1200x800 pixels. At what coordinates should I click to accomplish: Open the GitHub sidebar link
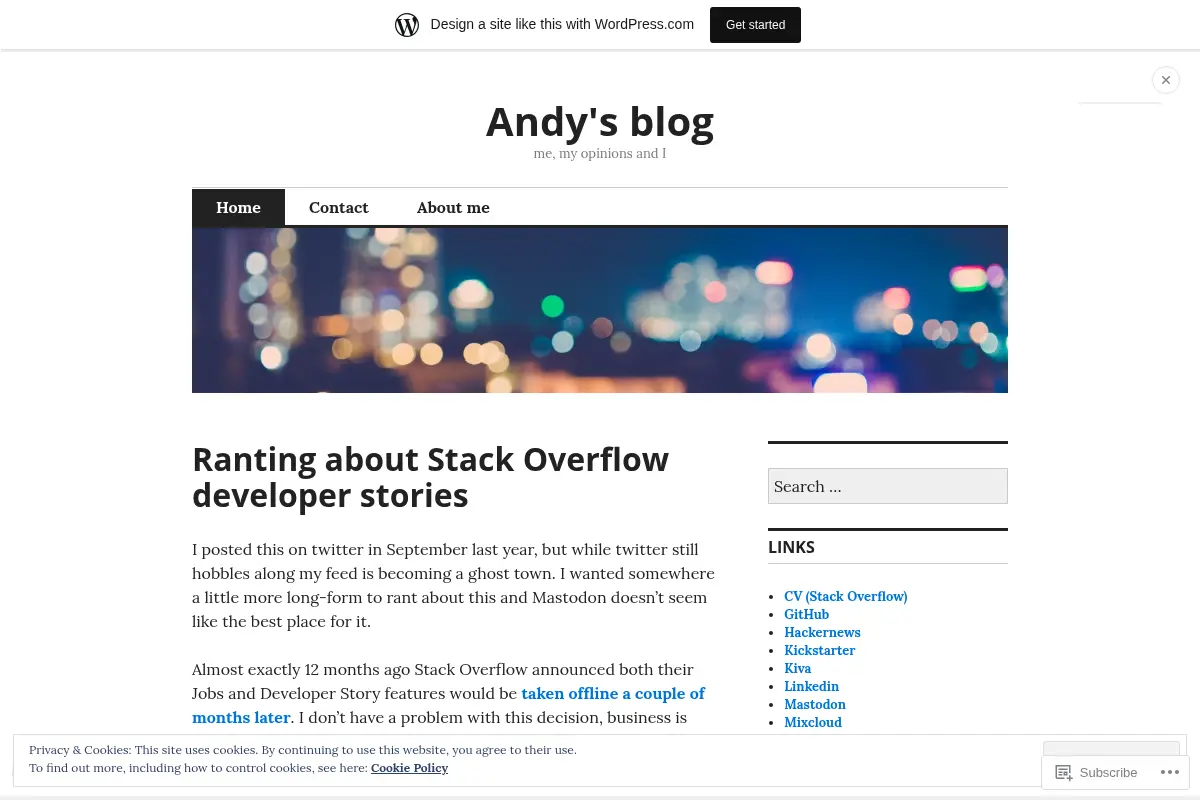click(806, 614)
